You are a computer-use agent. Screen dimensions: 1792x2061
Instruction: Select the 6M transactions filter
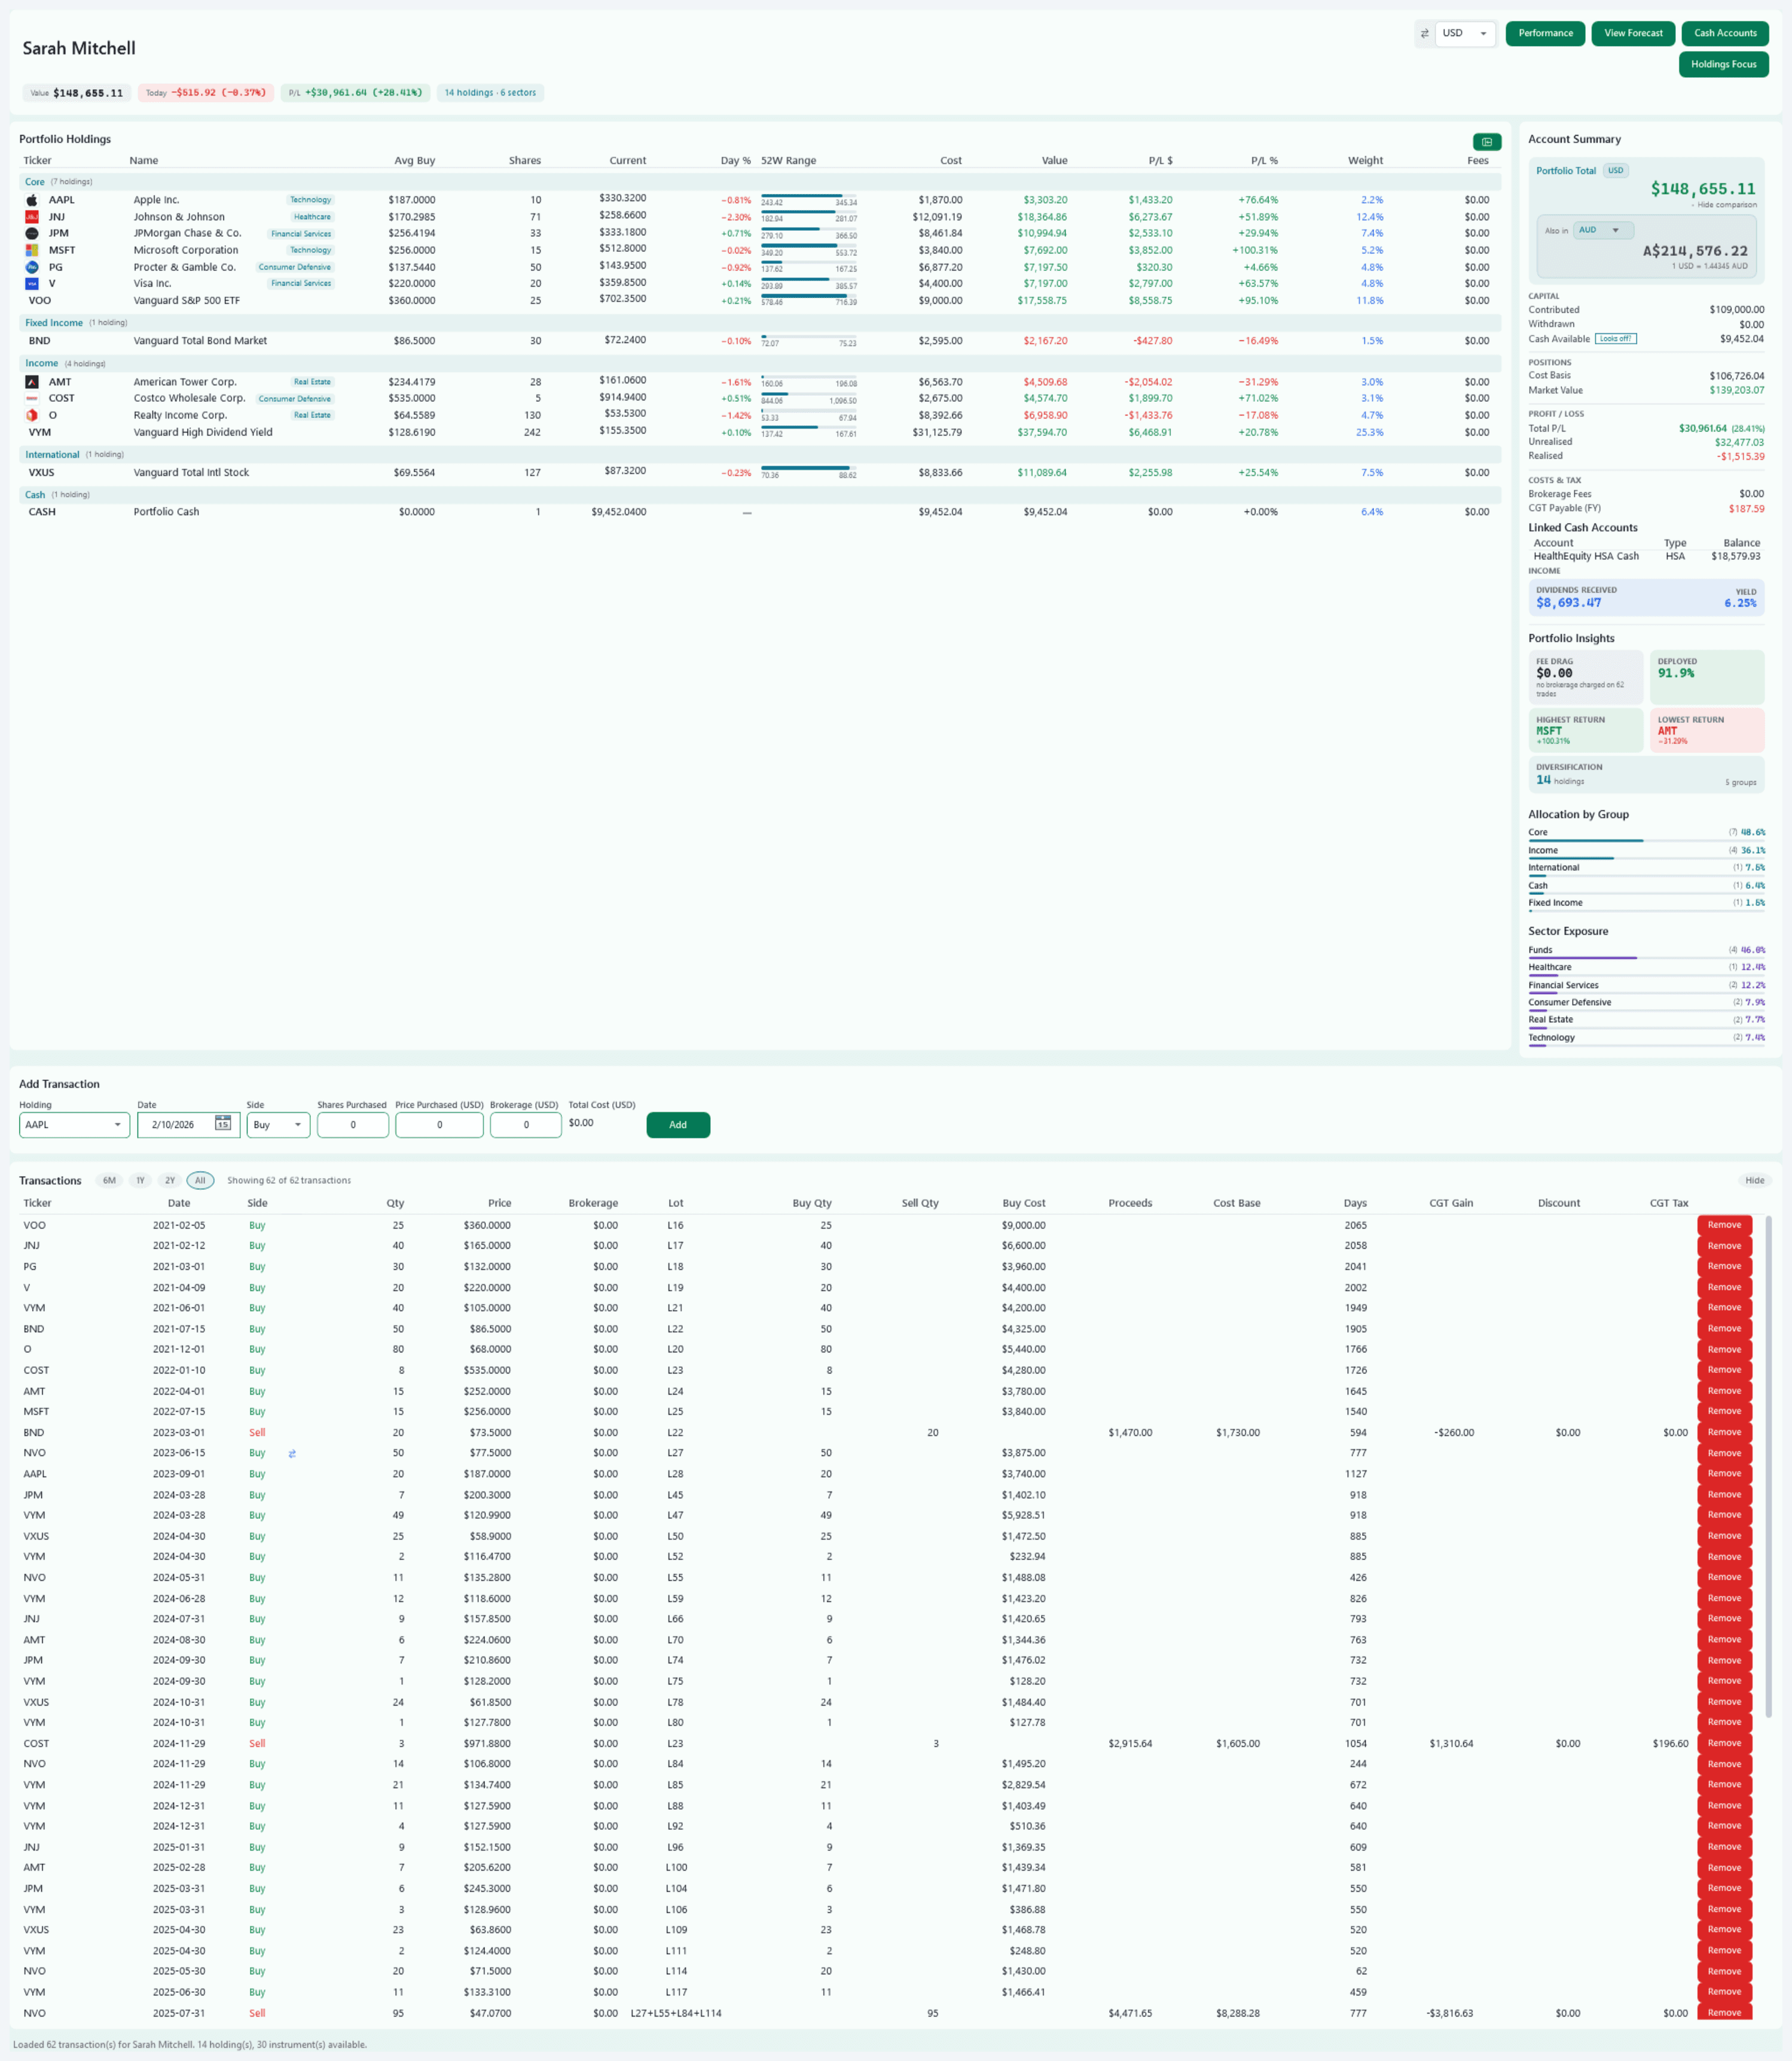pyautogui.click(x=109, y=1180)
